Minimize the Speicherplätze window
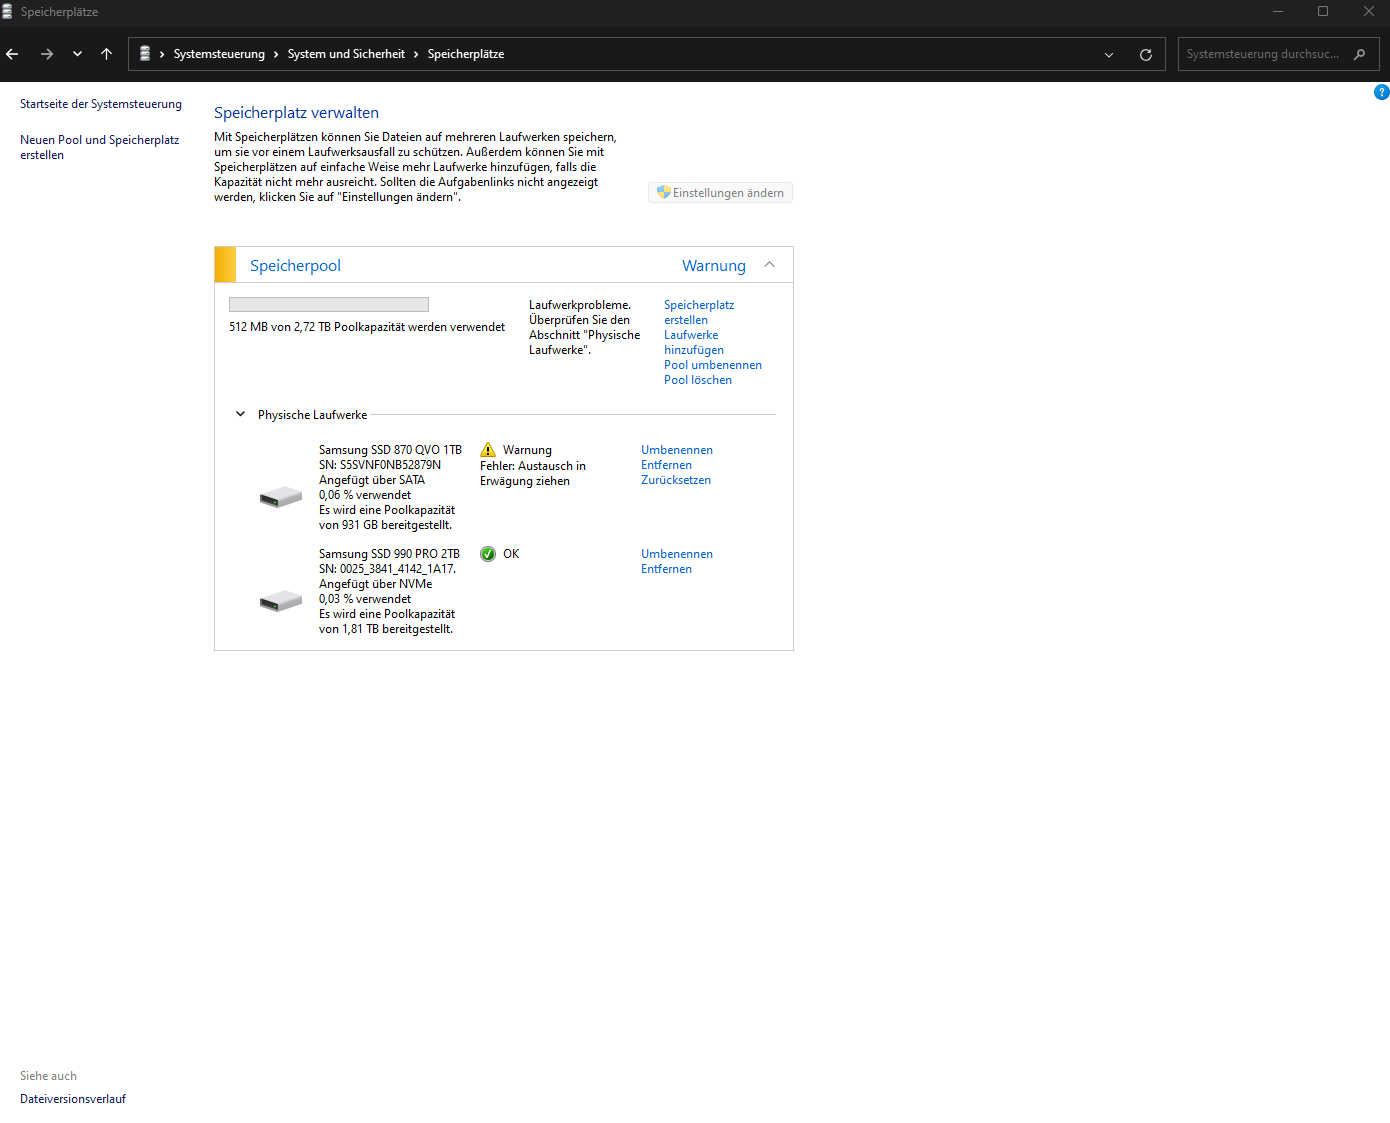Screen dimensions: 1390x1123 (x=1277, y=12)
